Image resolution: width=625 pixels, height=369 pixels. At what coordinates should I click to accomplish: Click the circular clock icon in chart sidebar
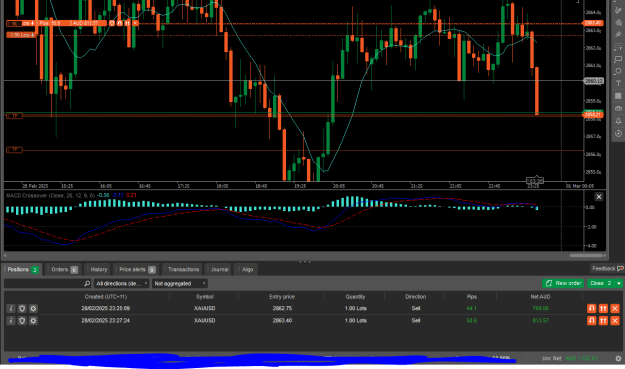point(618,133)
